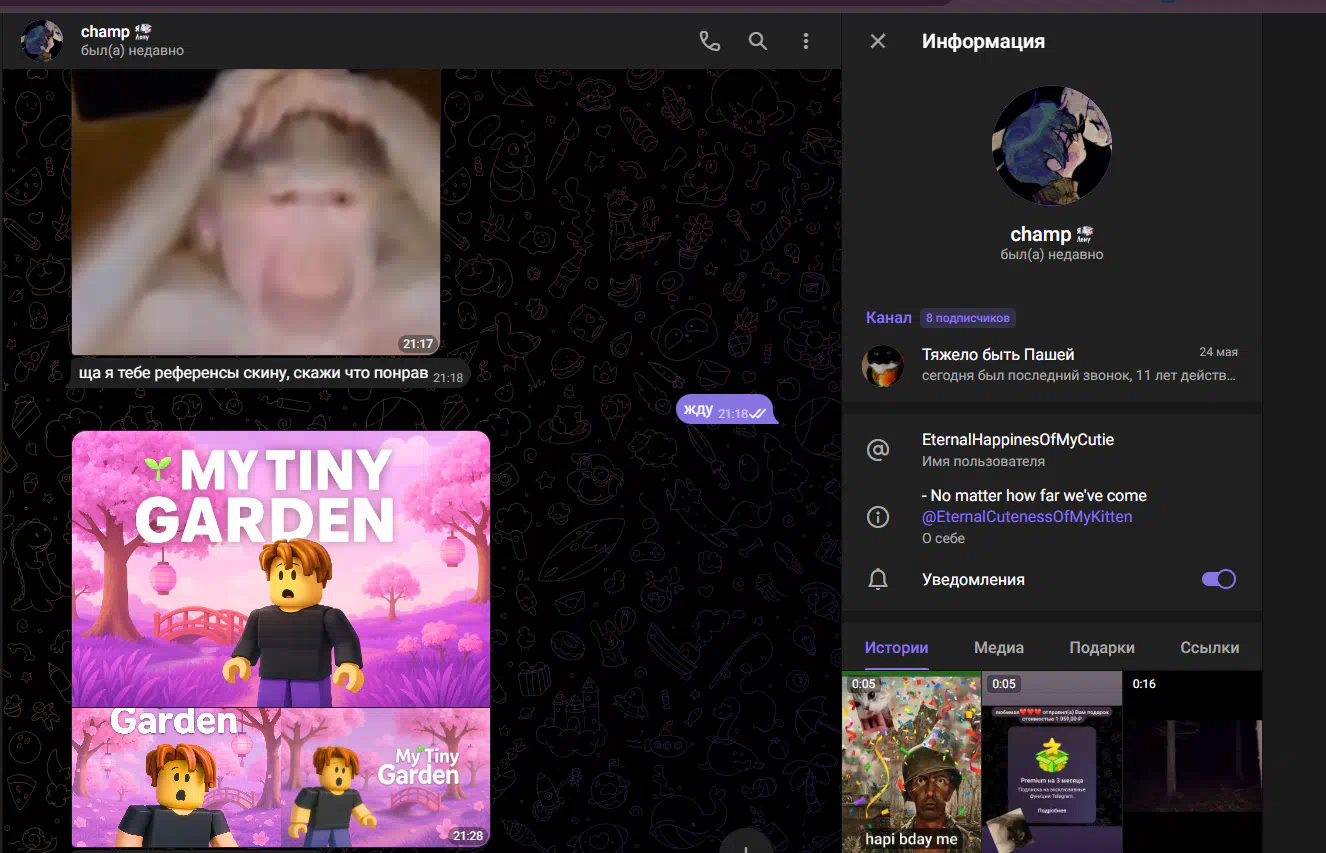The width and height of the screenshot is (1326, 853).
Task: Click champ's avatar in chat header
Action: click(42, 41)
